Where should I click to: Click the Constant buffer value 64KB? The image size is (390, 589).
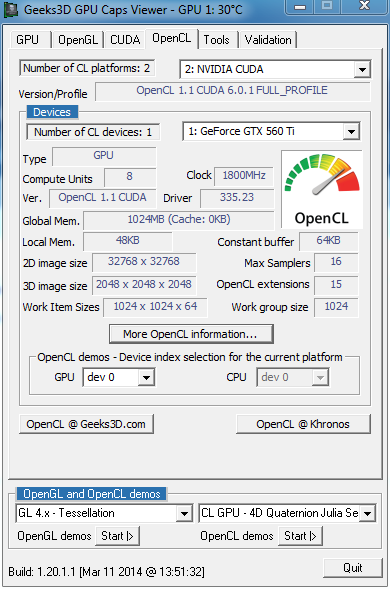(x=329, y=242)
